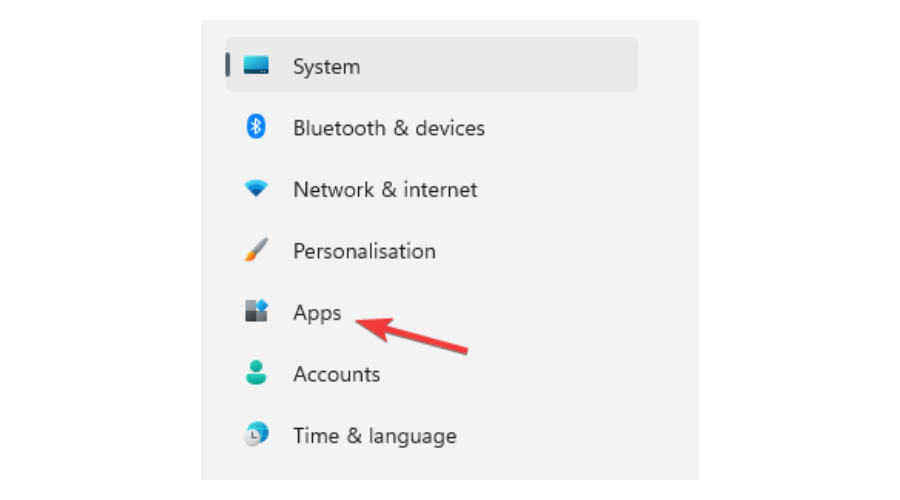This screenshot has height=500, width=900.
Task: Select the word 'language' in Time entry
Action: (413, 437)
